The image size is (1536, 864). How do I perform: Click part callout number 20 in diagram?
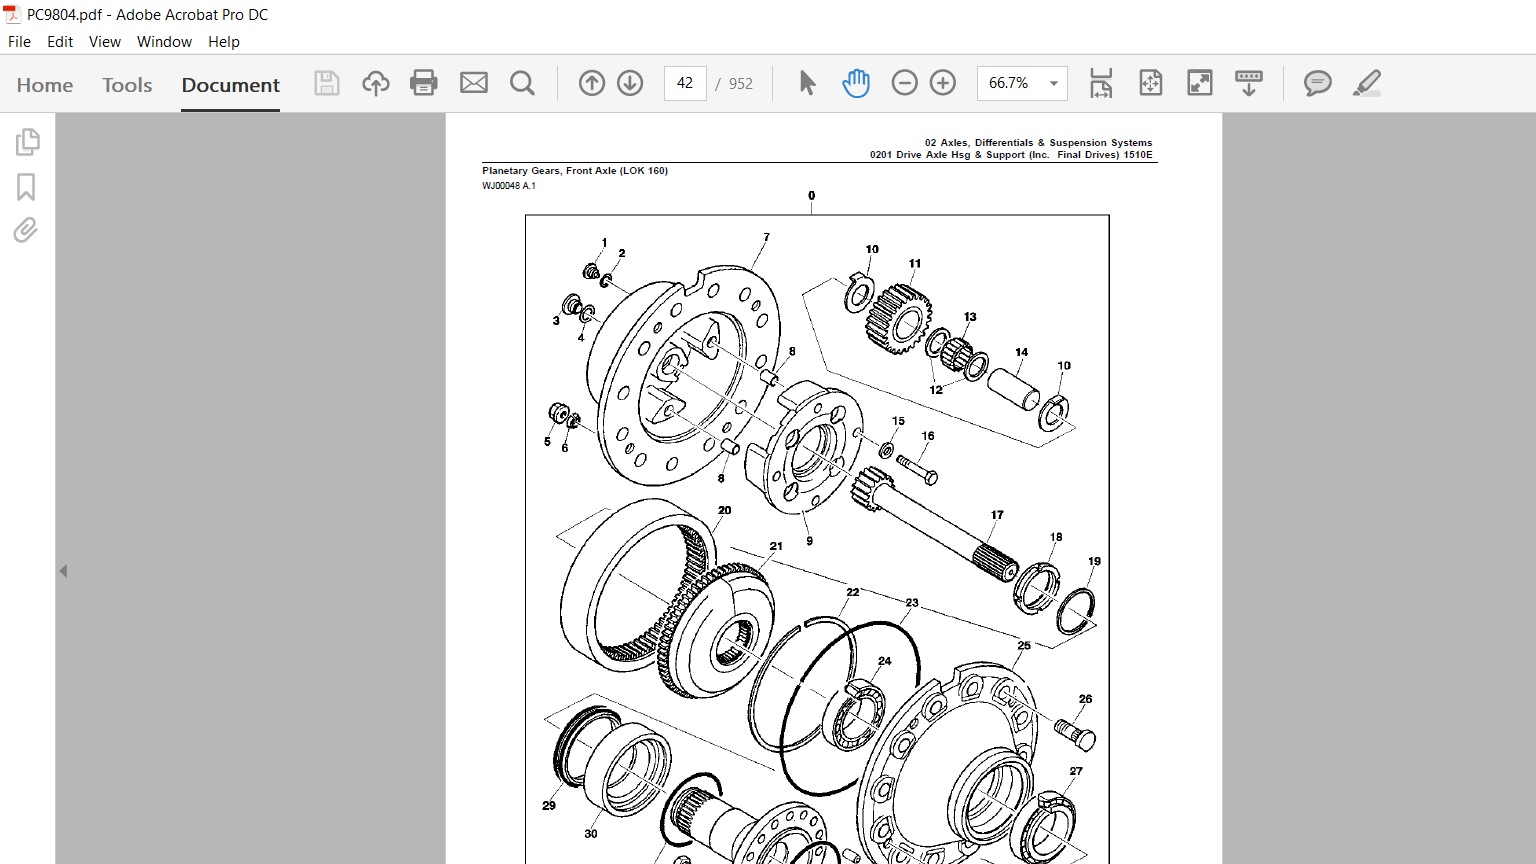click(724, 510)
